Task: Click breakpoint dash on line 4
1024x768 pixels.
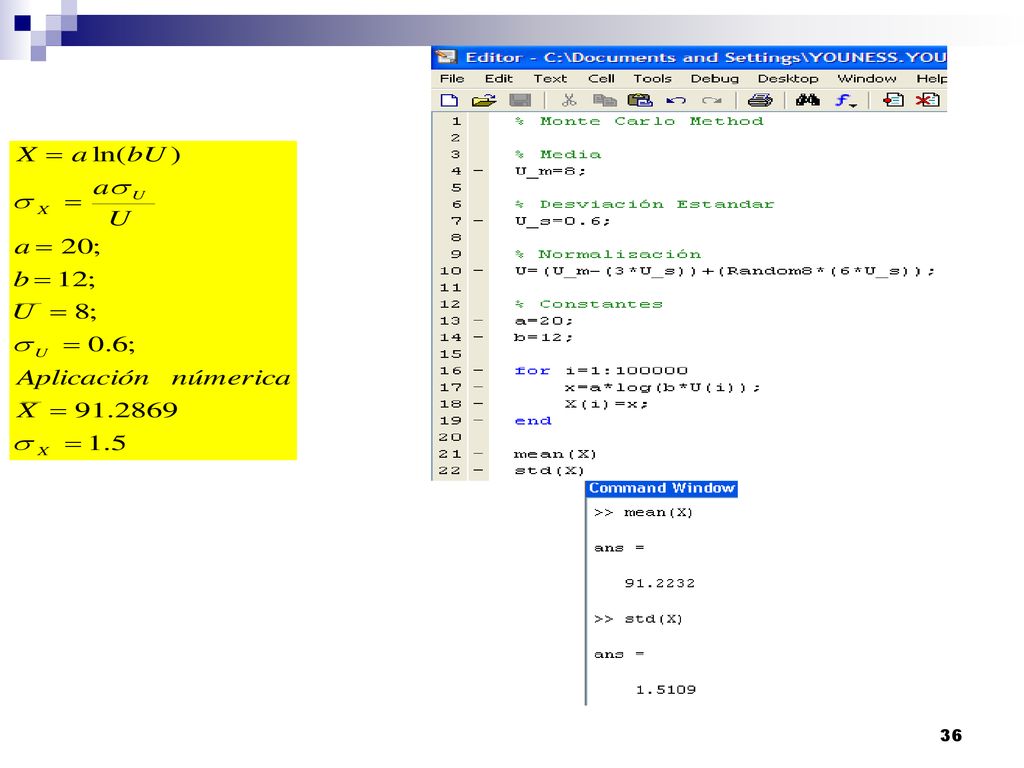Action: click(478, 171)
